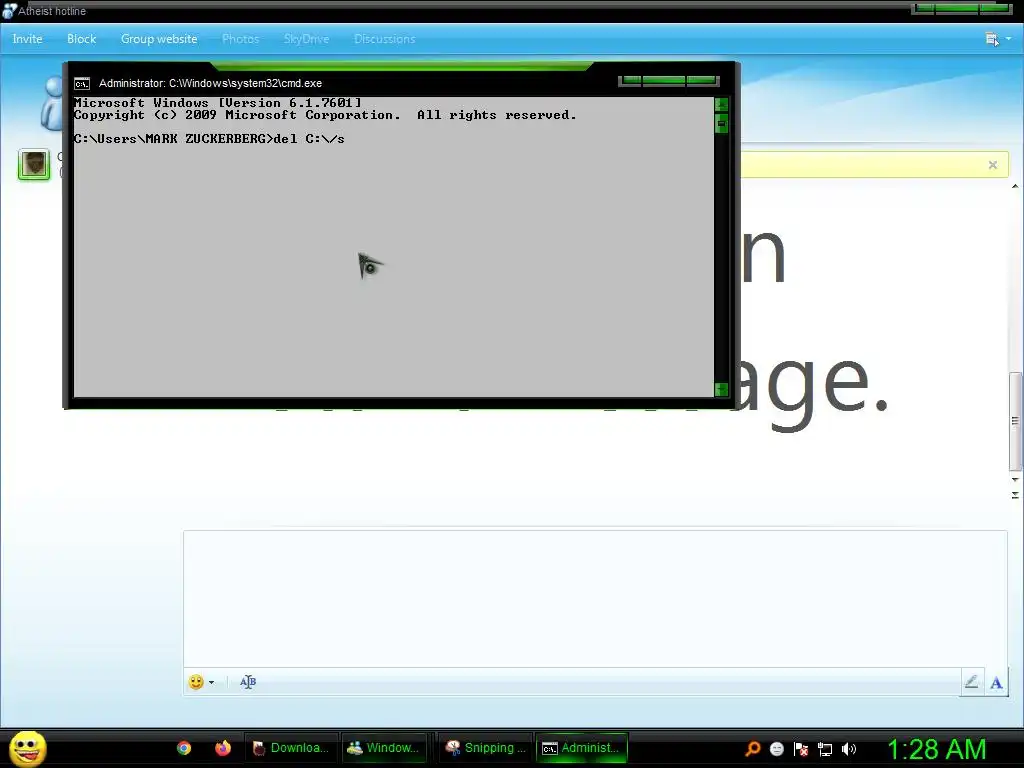This screenshot has height=768, width=1024.
Task: Click conversation scrollbar up arrow
Action: 1015,187
